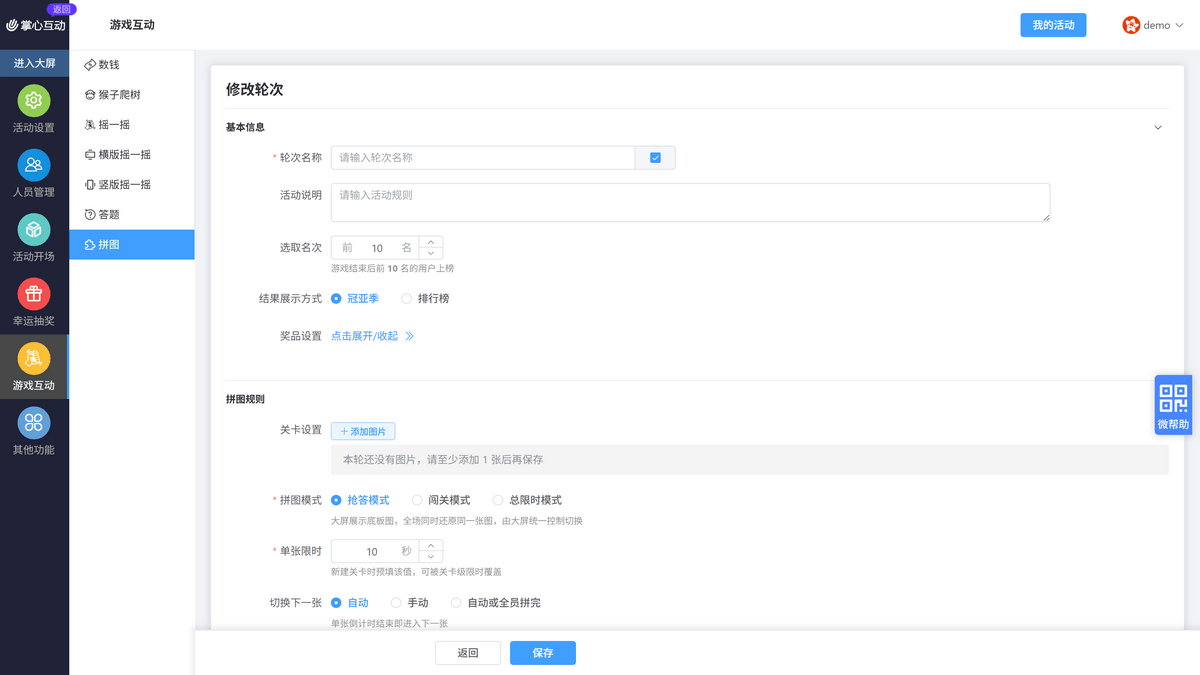Increase 选取名次 value with up arrow
The width and height of the screenshot is (1200, 675).
431,242
